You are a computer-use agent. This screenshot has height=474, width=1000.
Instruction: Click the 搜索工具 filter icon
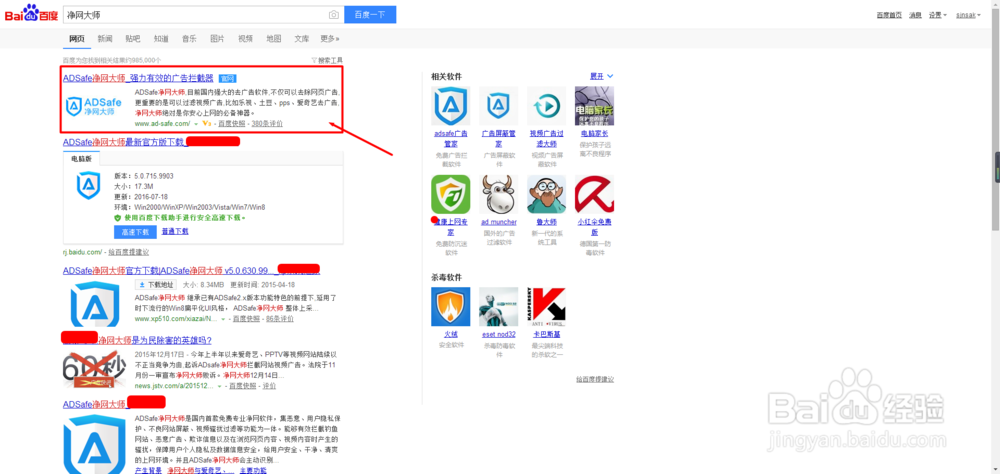pyautogui.click(x=314, y=60)
